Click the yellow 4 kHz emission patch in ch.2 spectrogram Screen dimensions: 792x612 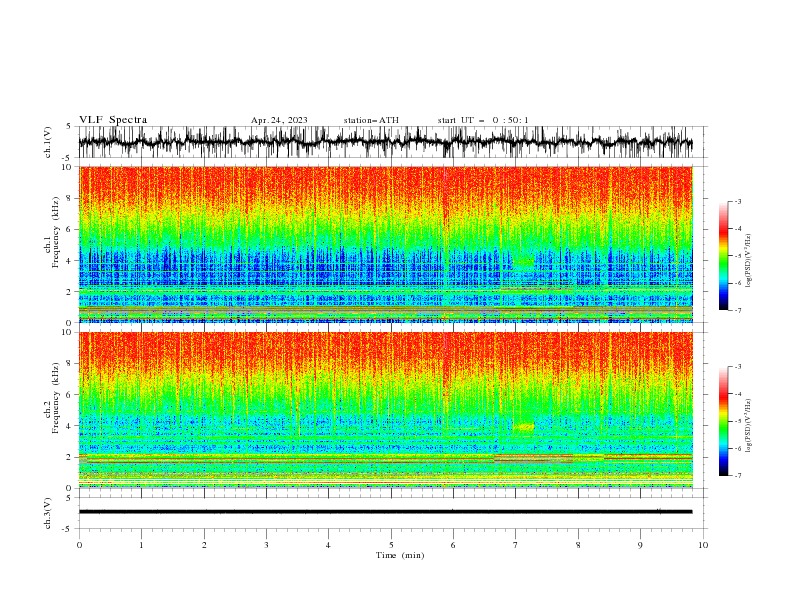tap(524, 427)
